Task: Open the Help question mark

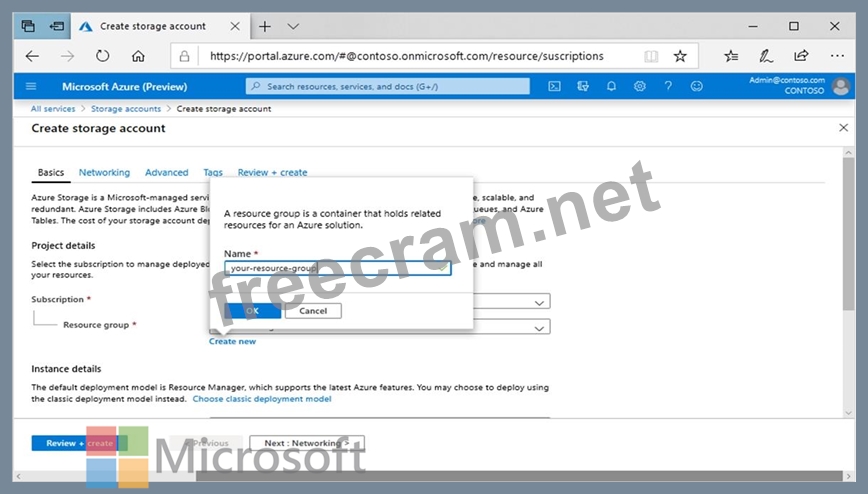Action: (668, 86)
